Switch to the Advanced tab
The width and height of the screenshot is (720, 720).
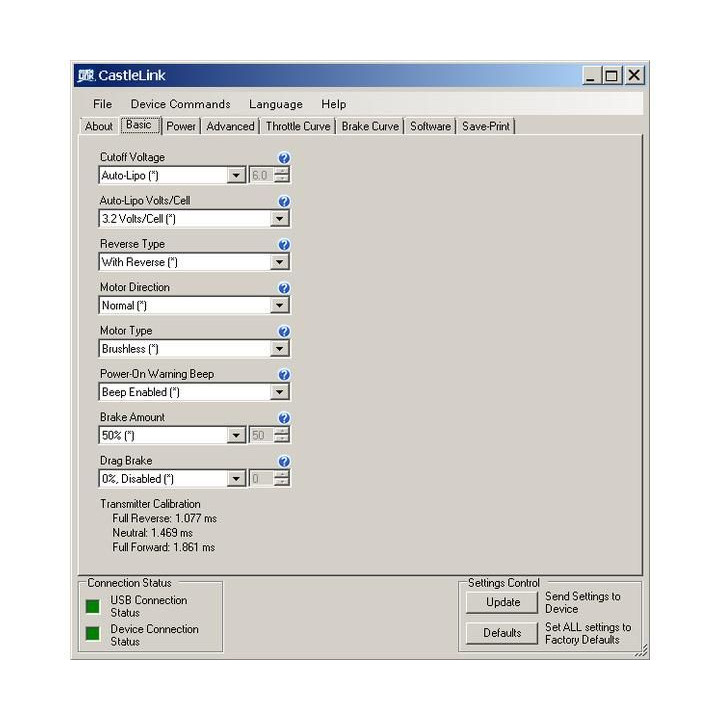pos(230,126)
